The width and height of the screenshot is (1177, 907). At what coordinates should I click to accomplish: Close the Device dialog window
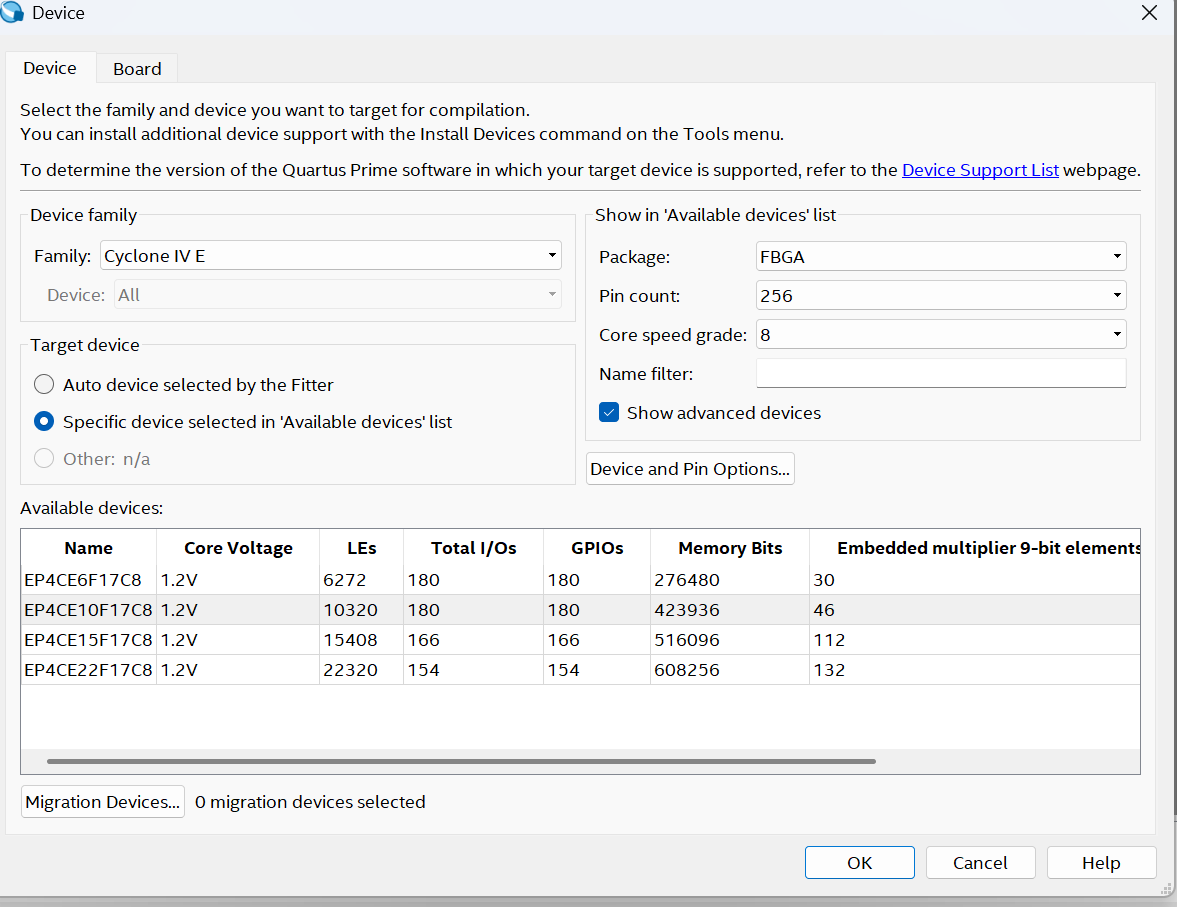coord(1148,13)
